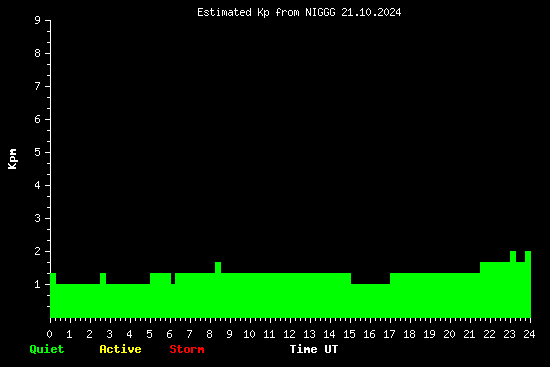
Task: Click the small green bump before hour 3
Action: [x=103, y=279]
